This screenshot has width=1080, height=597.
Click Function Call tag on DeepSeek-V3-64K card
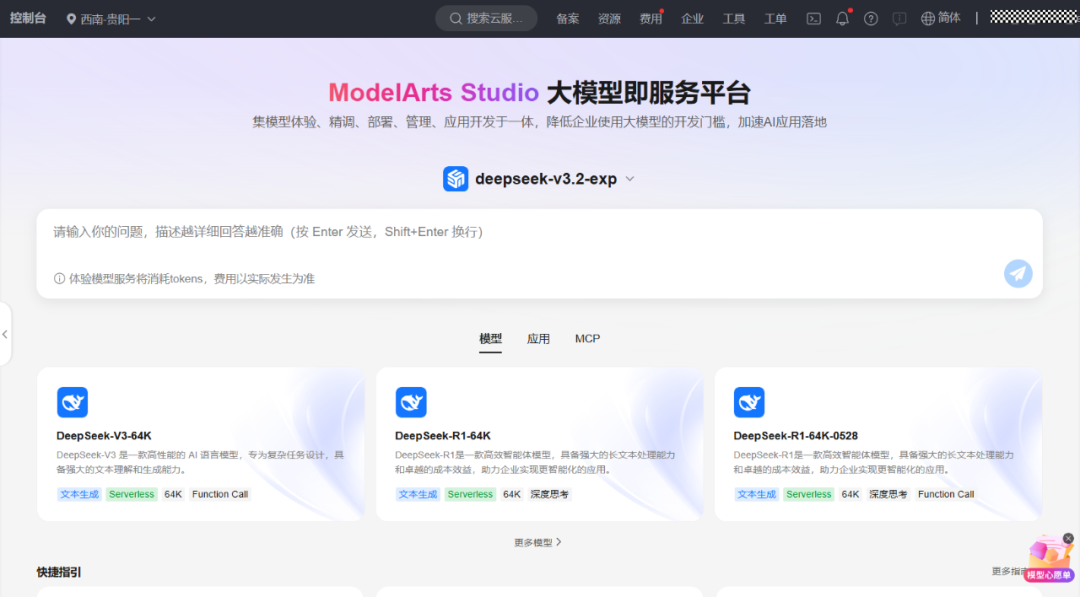220,494
